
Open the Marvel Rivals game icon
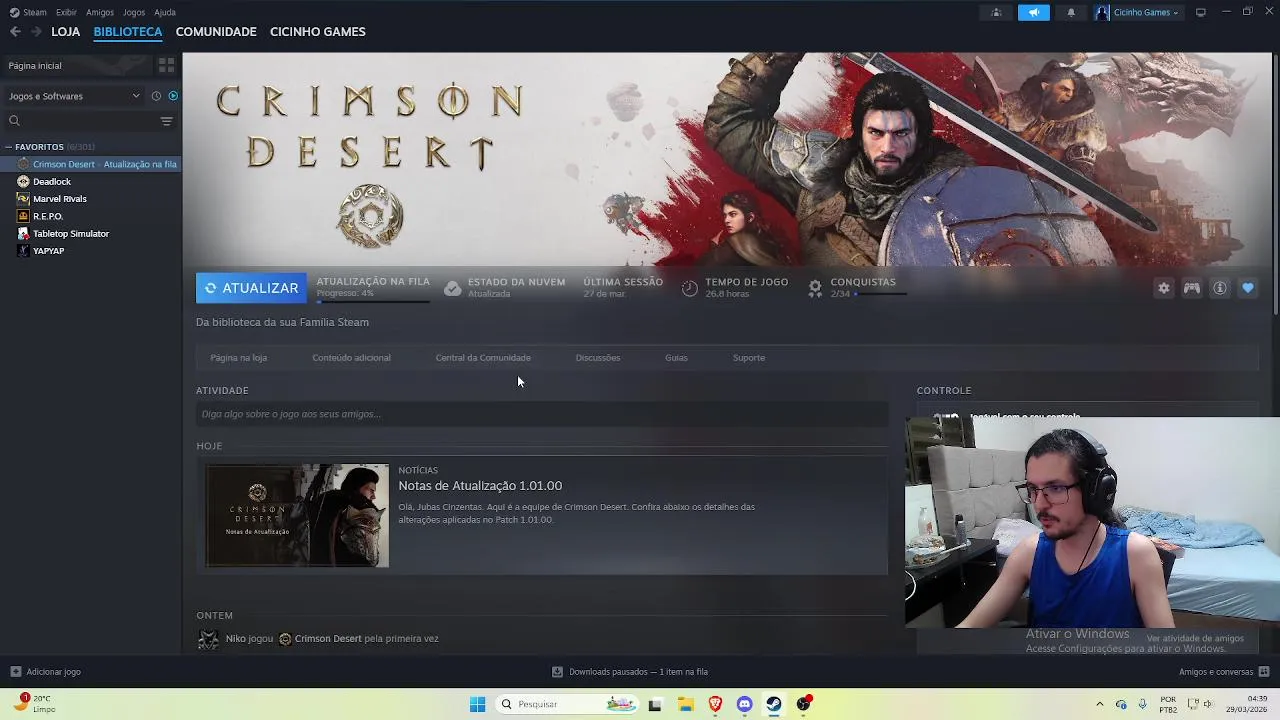tap(23, 199)
